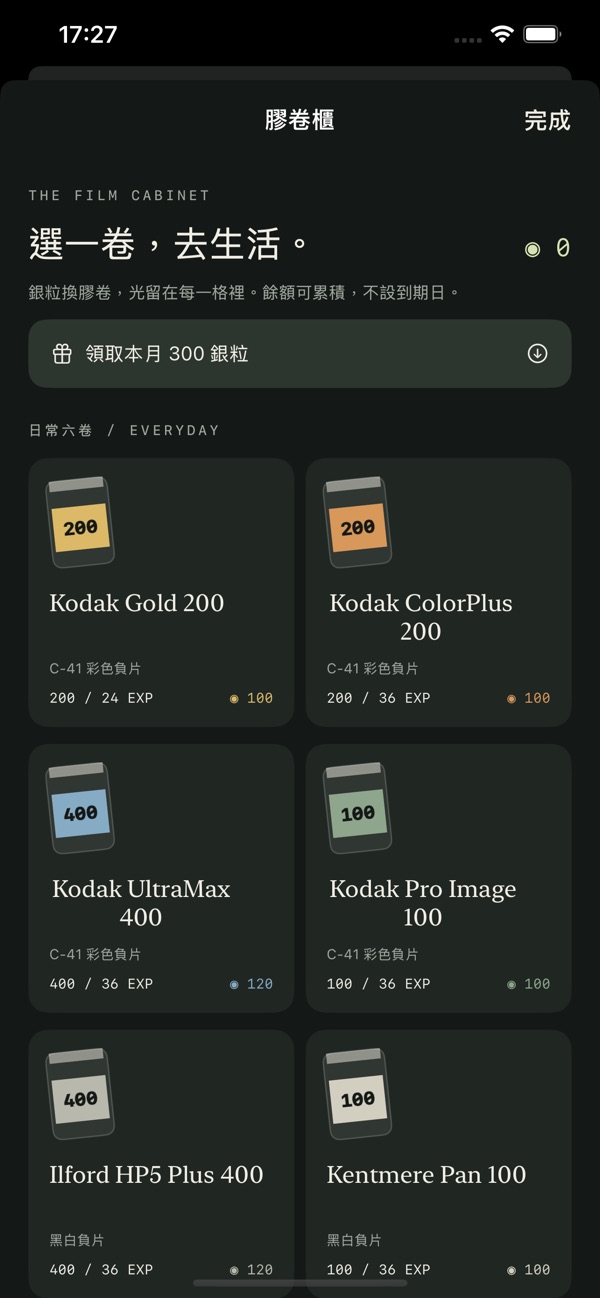Viewport: 600px width, 1298px height.
Task: Tap the Ilford HP5 Plus 400 canister icon
Action: [80, 1094]
